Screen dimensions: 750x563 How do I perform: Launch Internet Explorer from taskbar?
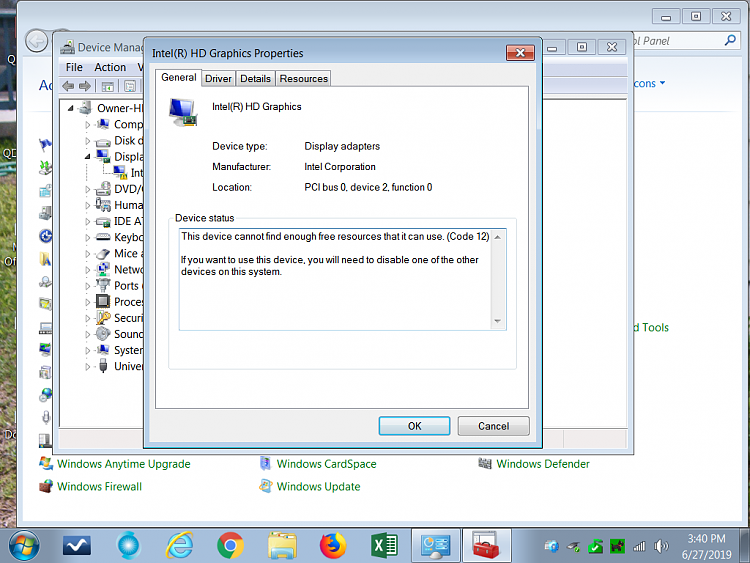(179, 545)
